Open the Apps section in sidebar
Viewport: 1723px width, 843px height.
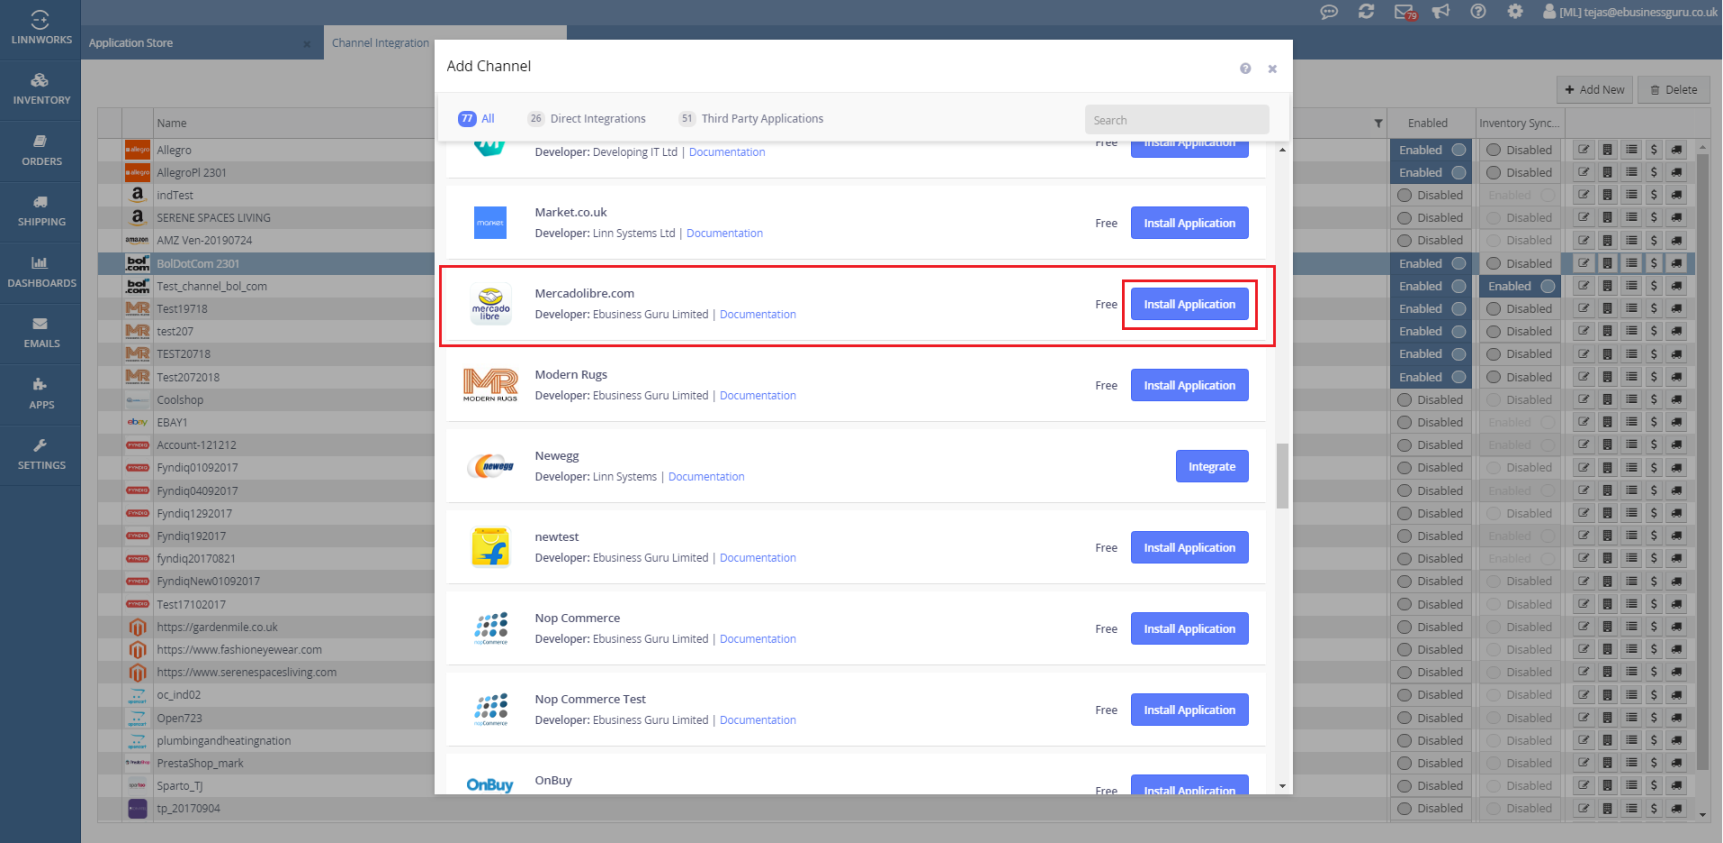tap(41, 394)
